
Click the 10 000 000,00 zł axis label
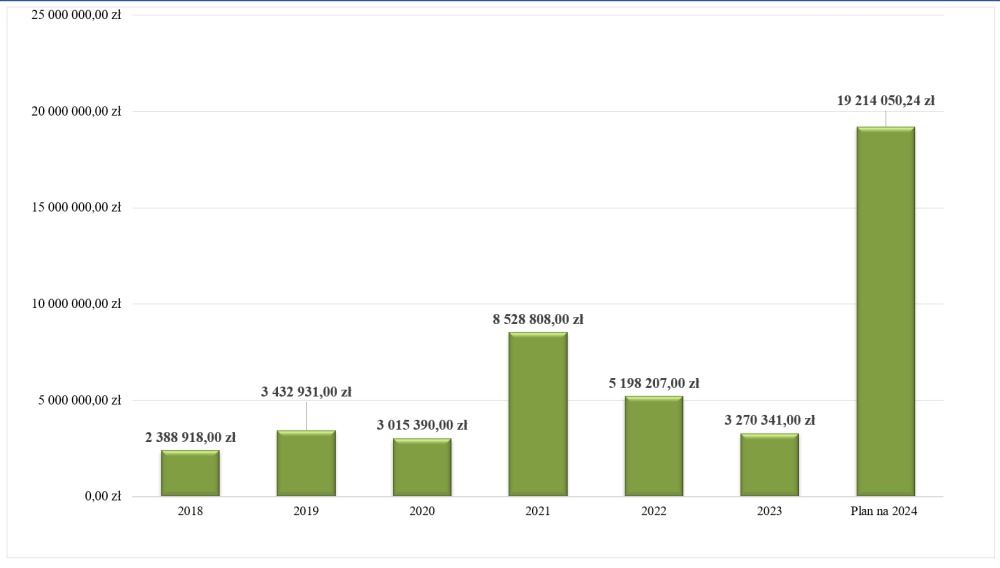point(73,304)
